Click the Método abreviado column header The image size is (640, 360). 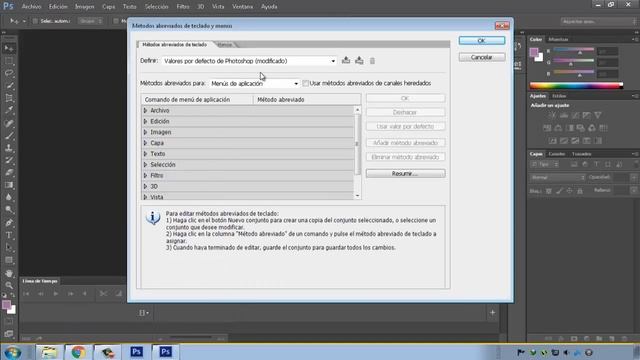[x=307, y=100]
